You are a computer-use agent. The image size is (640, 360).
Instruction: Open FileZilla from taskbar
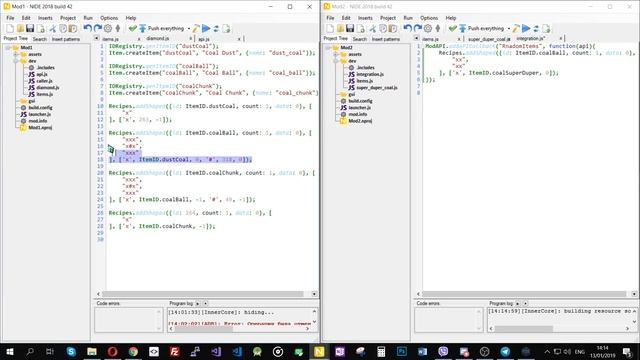[175, 351]
